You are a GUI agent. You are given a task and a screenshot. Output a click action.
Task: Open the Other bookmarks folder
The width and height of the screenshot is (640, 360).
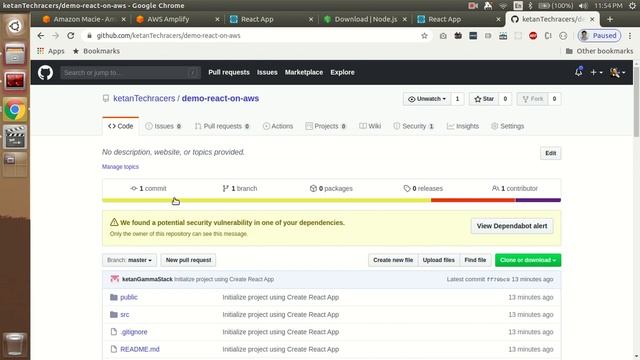pos(599,51)
